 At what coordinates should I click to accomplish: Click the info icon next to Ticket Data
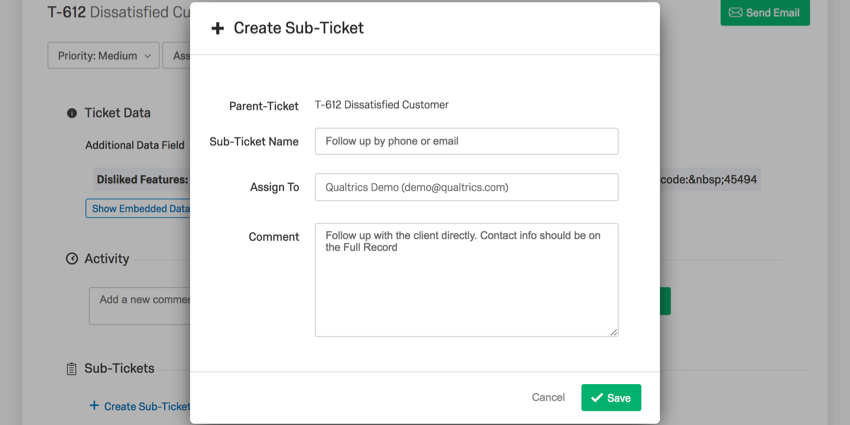72,113
